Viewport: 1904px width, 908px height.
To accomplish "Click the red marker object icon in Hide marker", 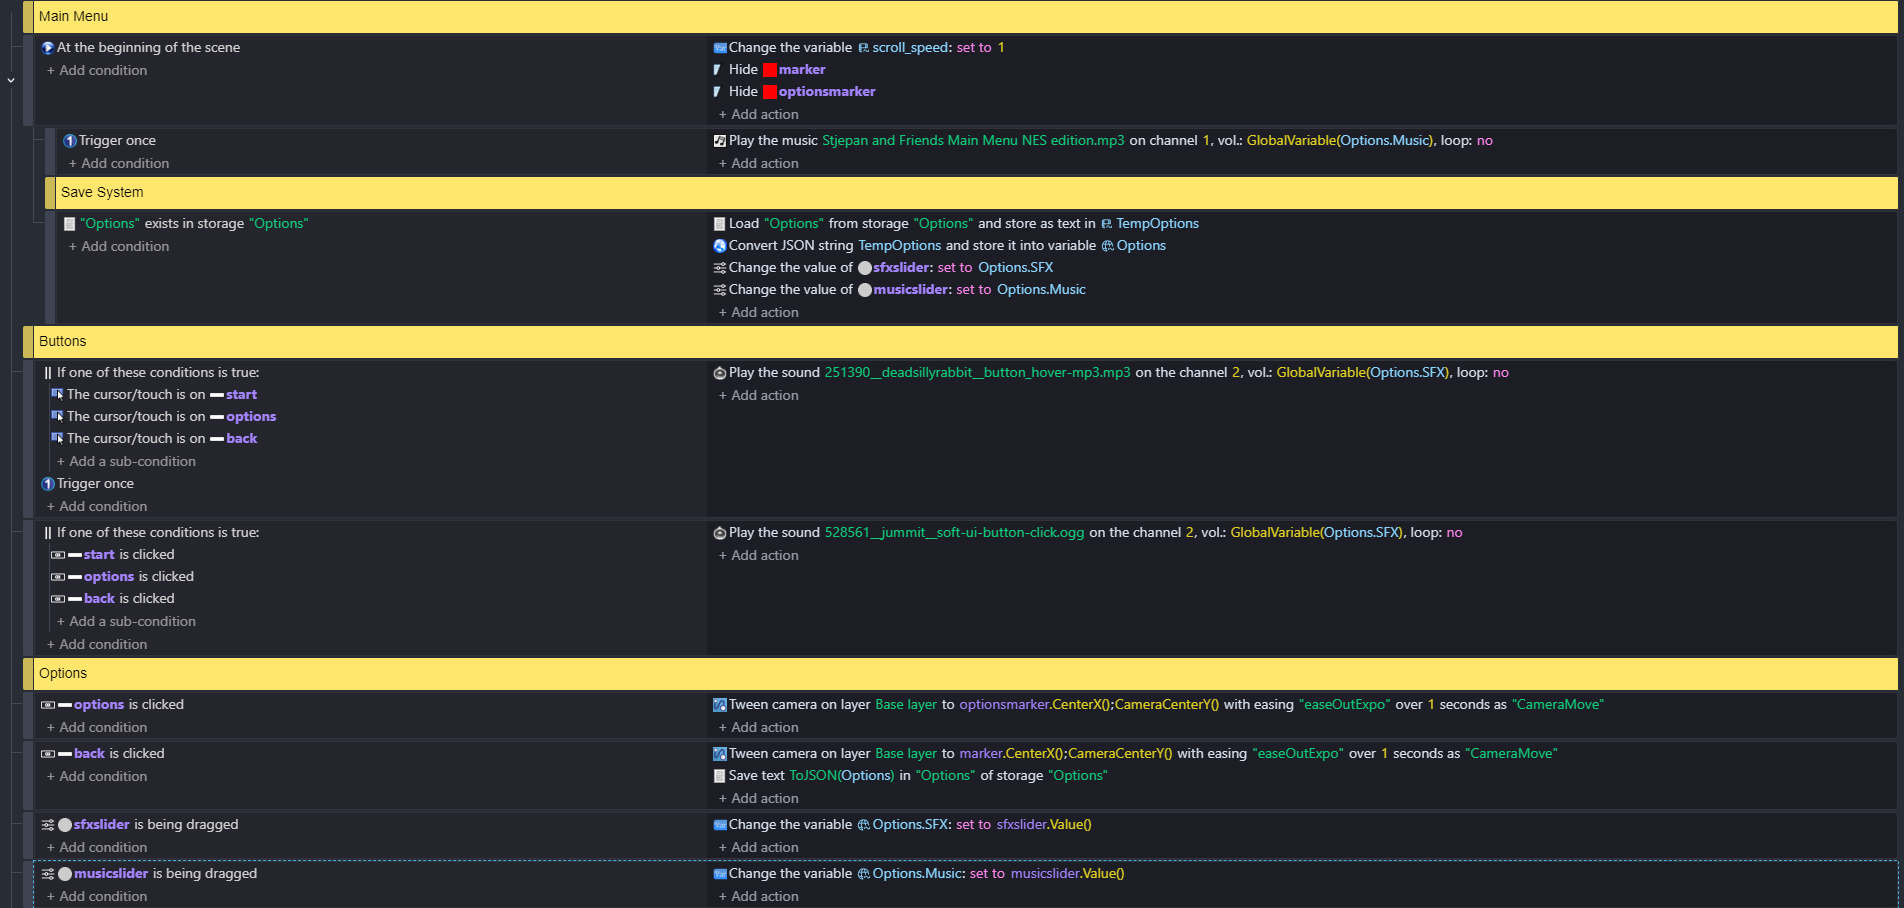I will click(770, 70).
